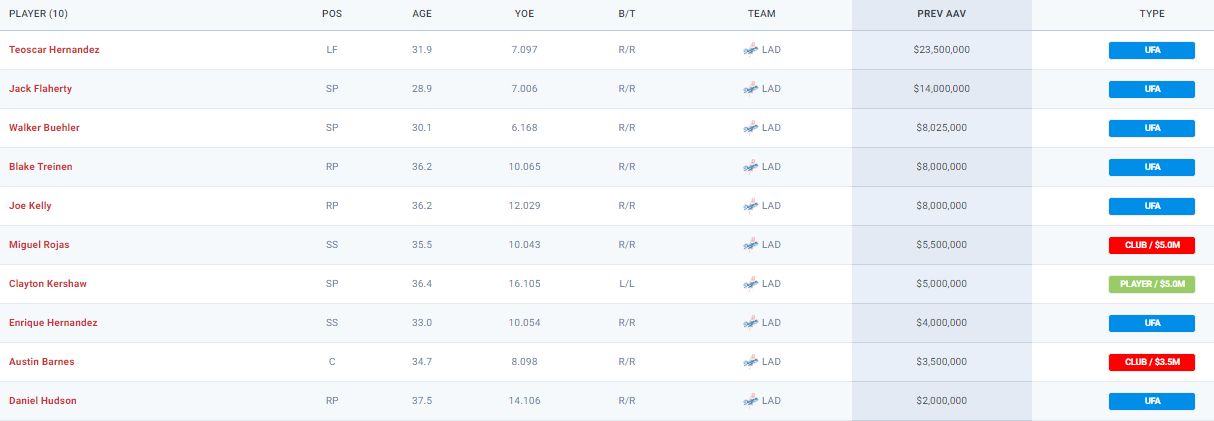Click the Dodgers logo in Jack Flaherty row

pos(750,89)
